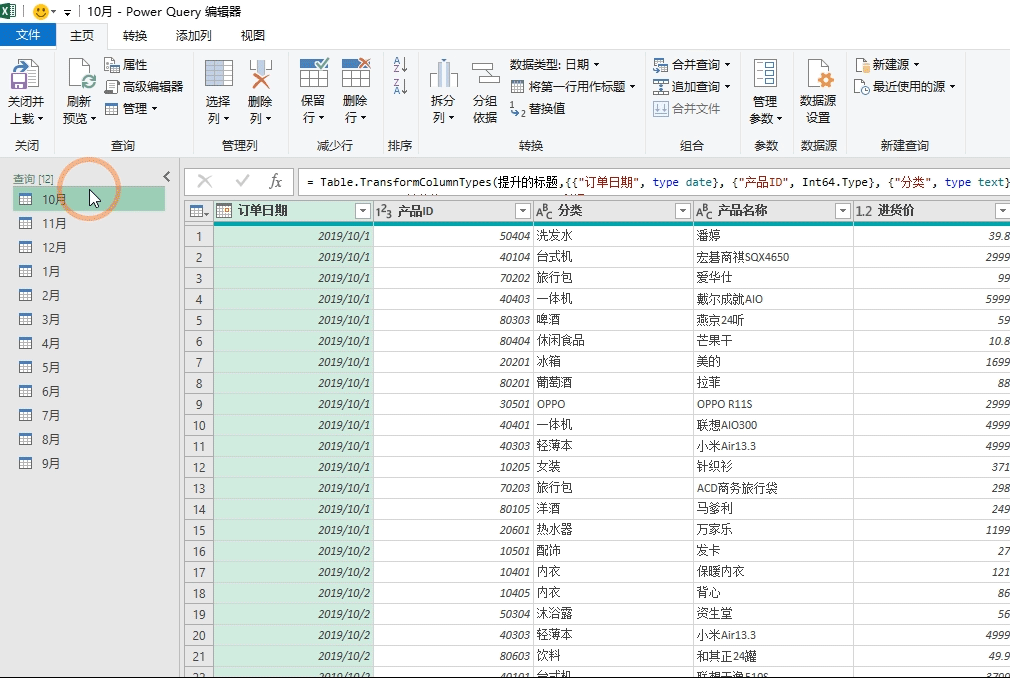Switch to the Home (主页) tab

pyautogui.click(x=82, y=35)
